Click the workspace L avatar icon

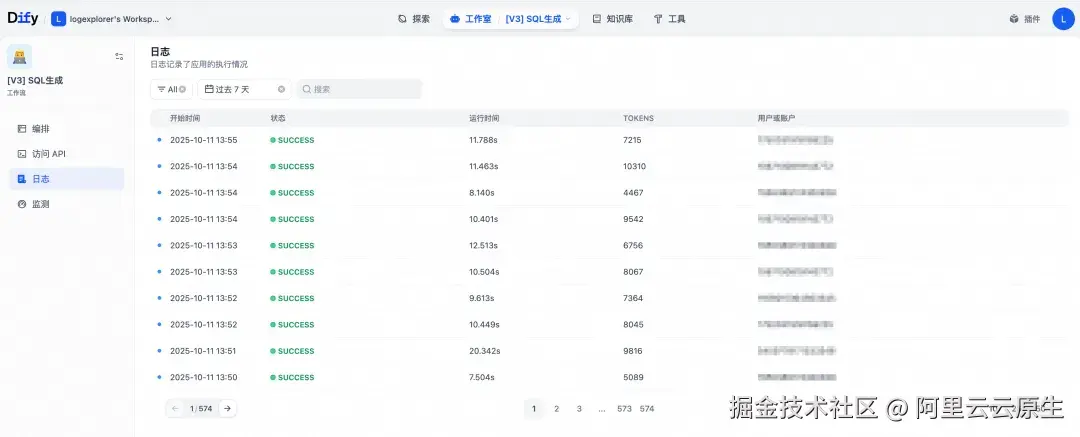(x=59, y=19)
